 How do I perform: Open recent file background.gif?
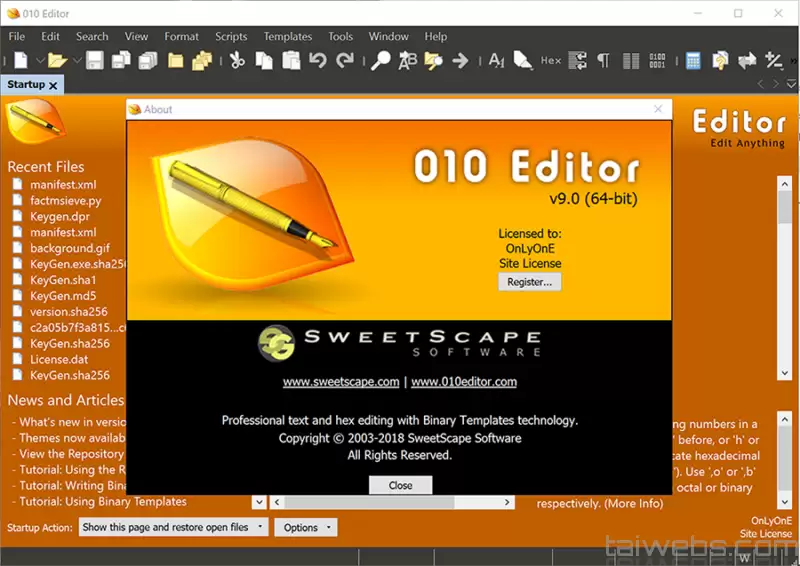pyautogui.click(x=70, y=248)
